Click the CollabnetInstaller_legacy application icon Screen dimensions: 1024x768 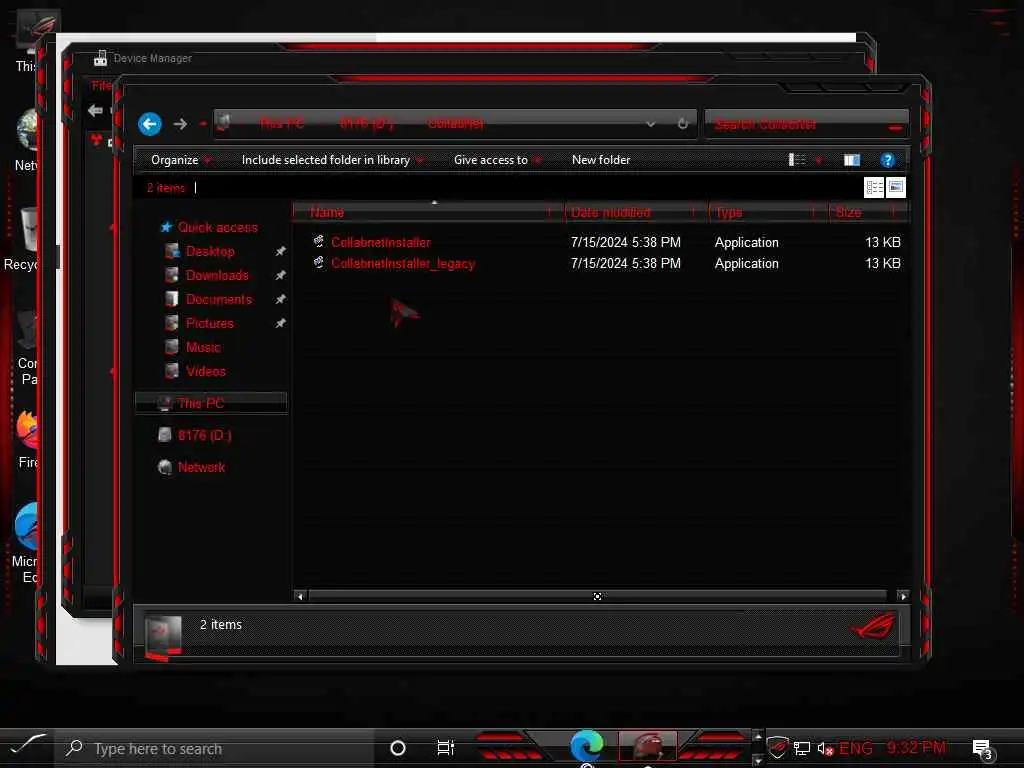pyautogui.click(x=319, y=263)
